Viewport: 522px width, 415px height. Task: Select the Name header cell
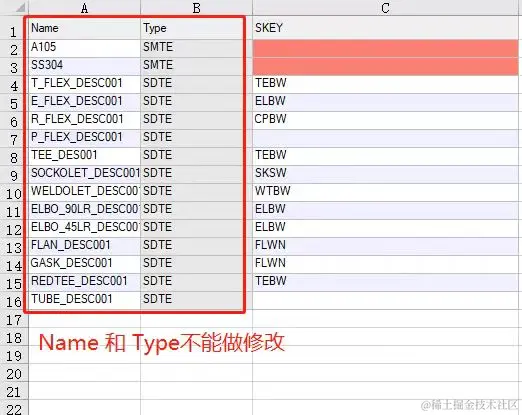(x=85, y=28)
